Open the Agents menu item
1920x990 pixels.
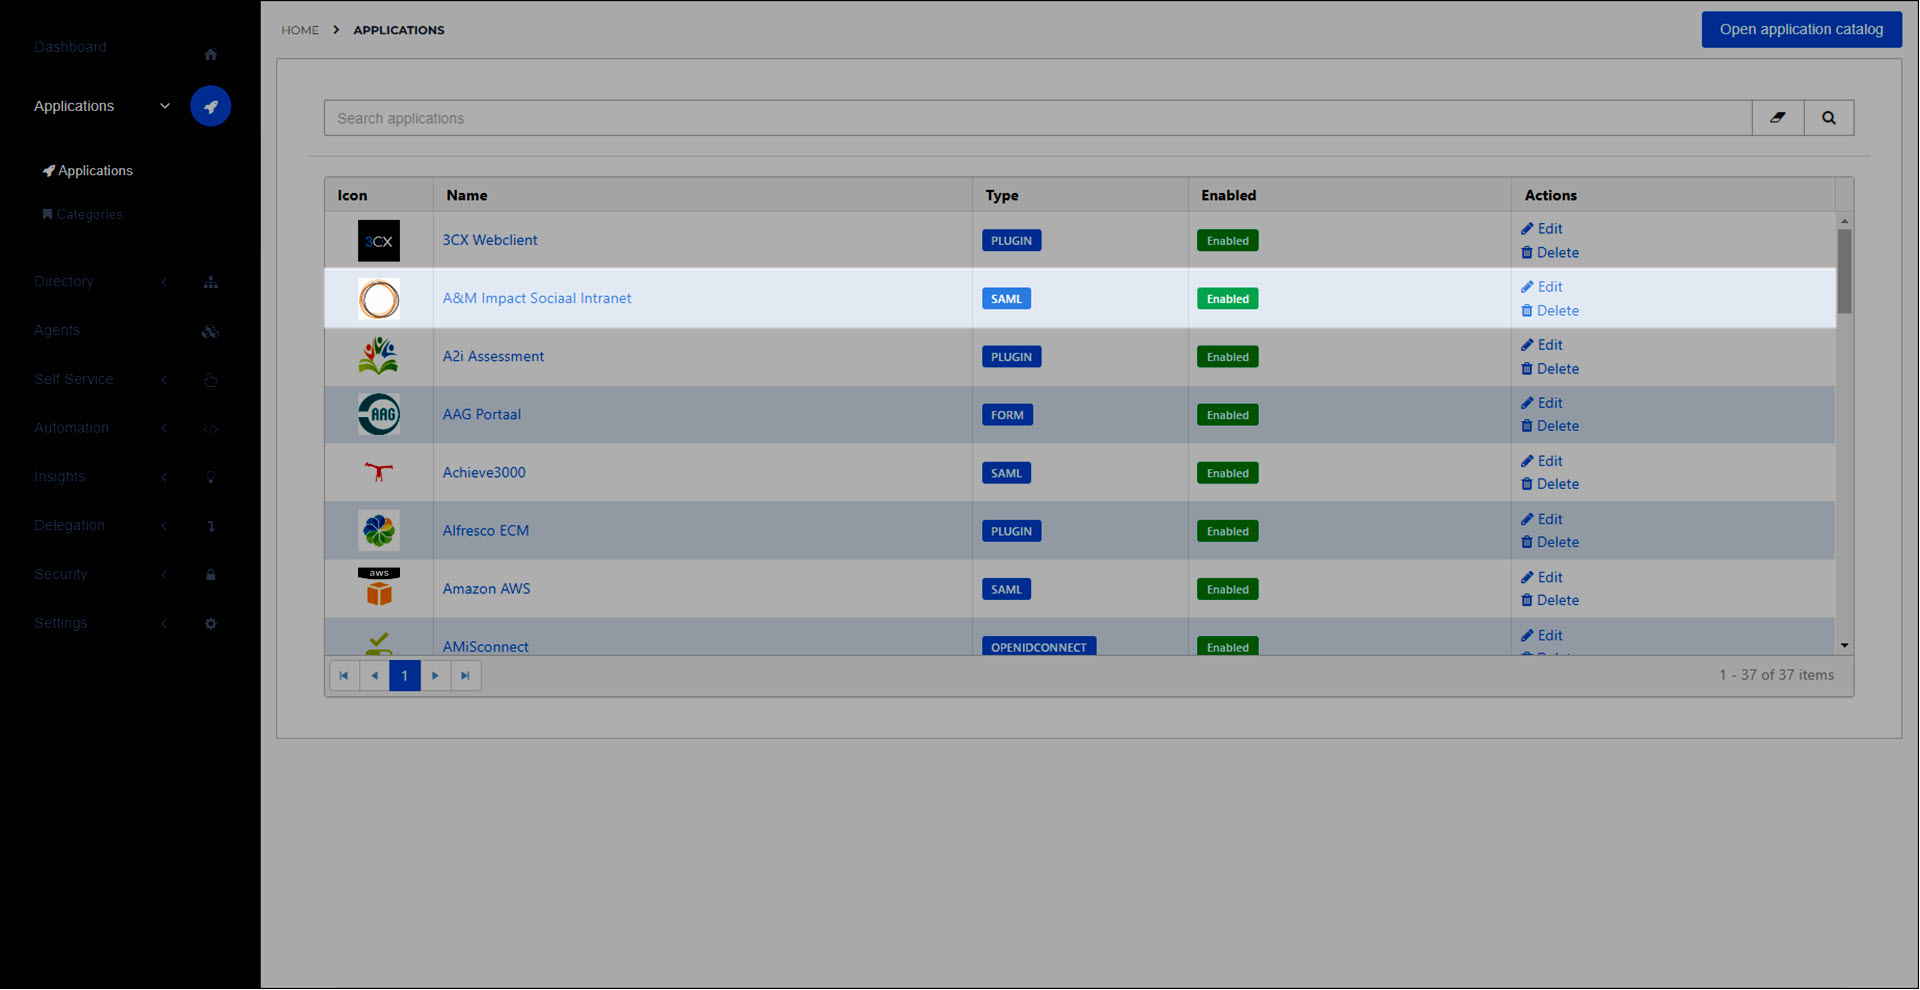point(57,330)
